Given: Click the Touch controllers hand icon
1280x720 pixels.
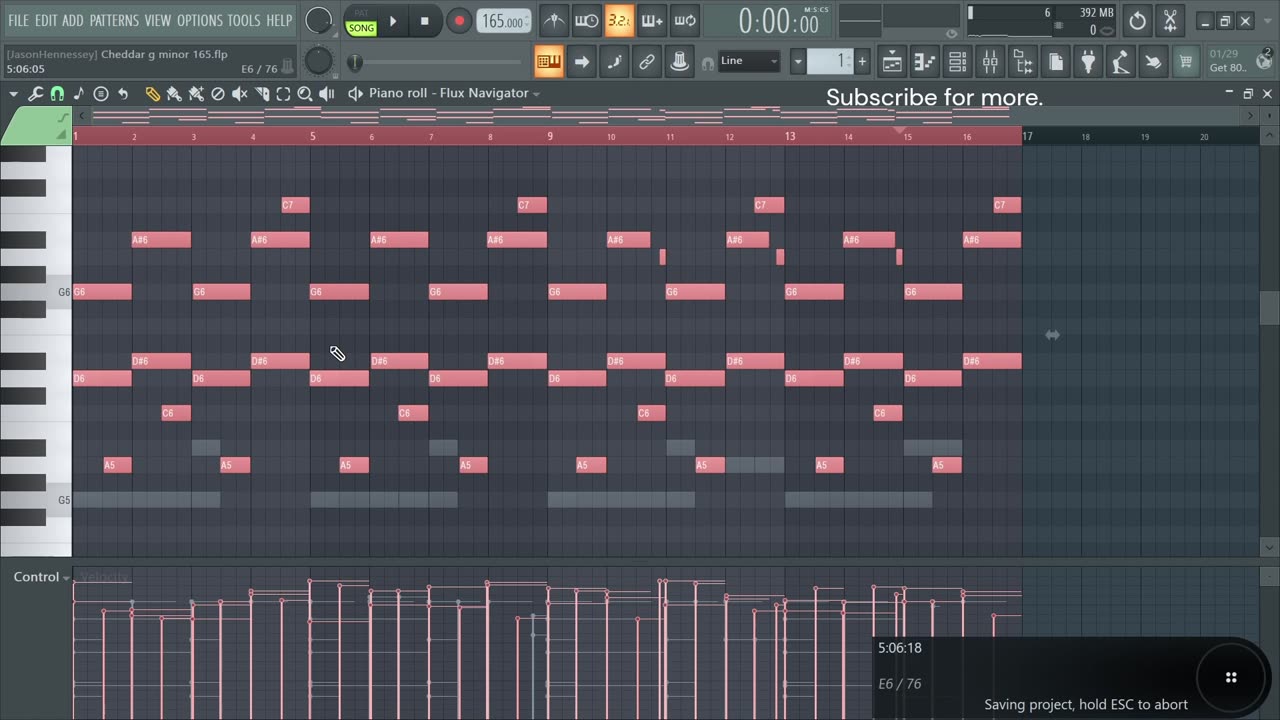Looking at the screenshot, I should click(1153, 62).
